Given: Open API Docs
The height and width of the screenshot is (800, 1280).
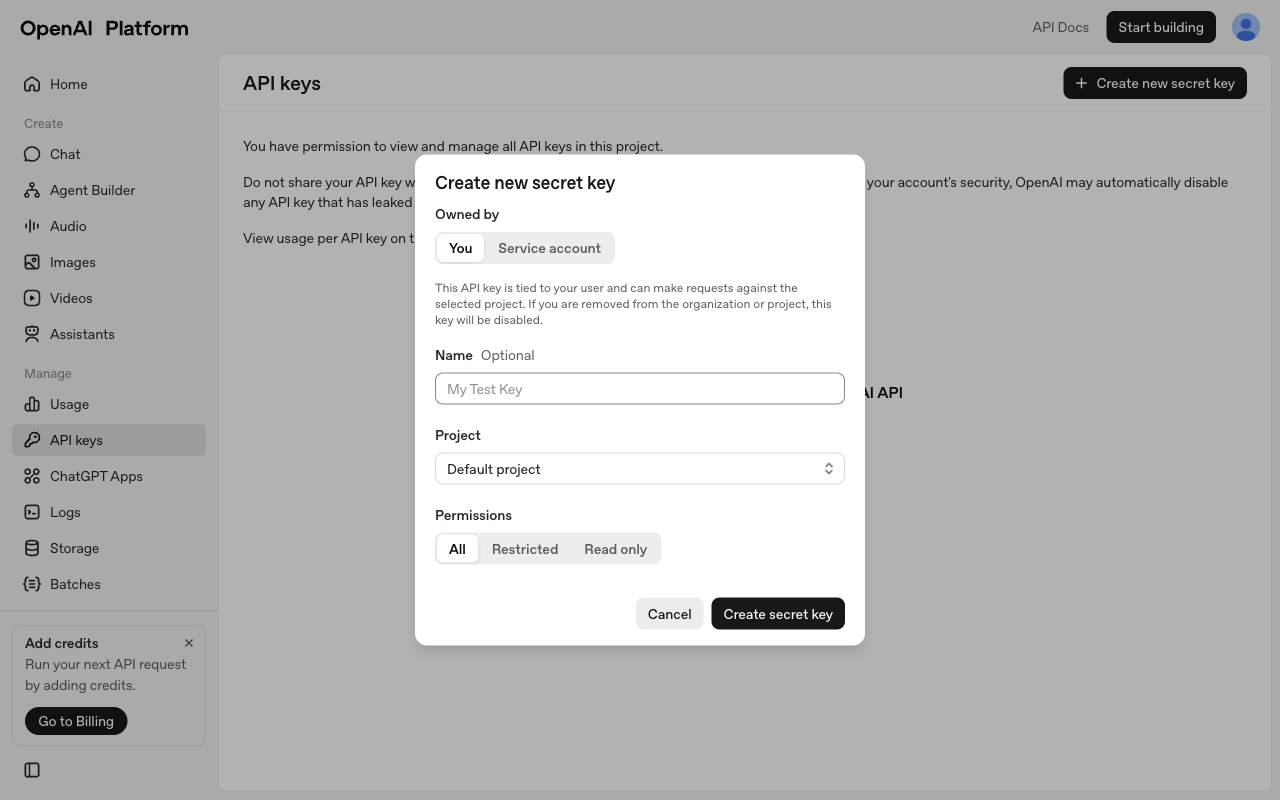Looking at the screenshot, I should (x=1060, y=27).
